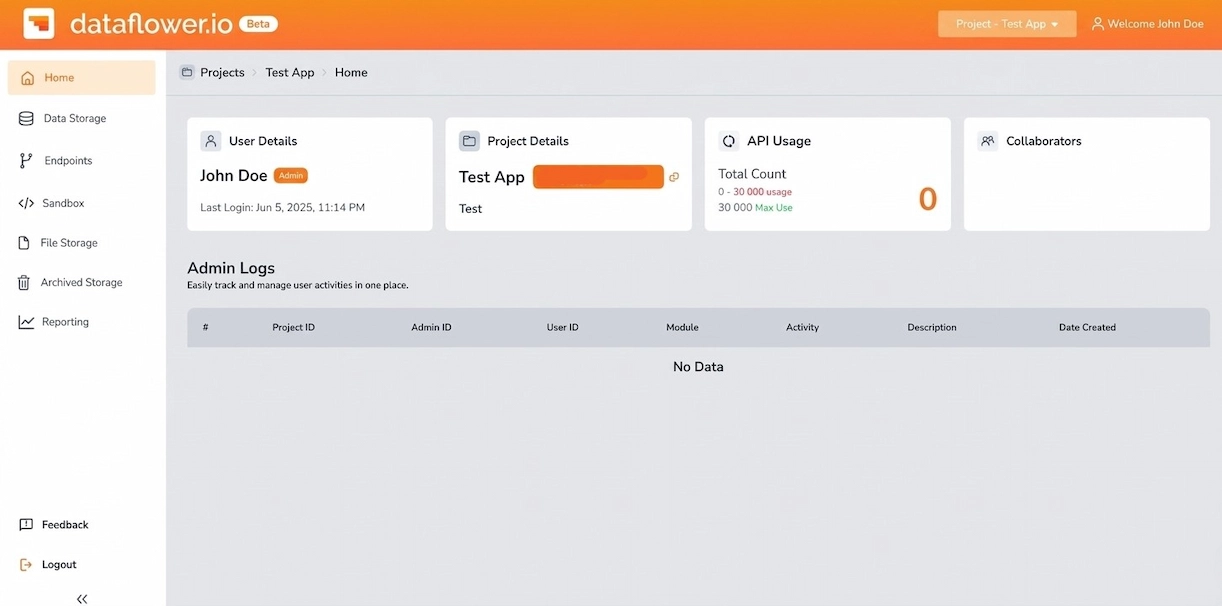Viewport: 1222px width, 606px height.
Task: Click the Home house icon in sidebar
Action: pyautogui.click(x=27, y=78)
